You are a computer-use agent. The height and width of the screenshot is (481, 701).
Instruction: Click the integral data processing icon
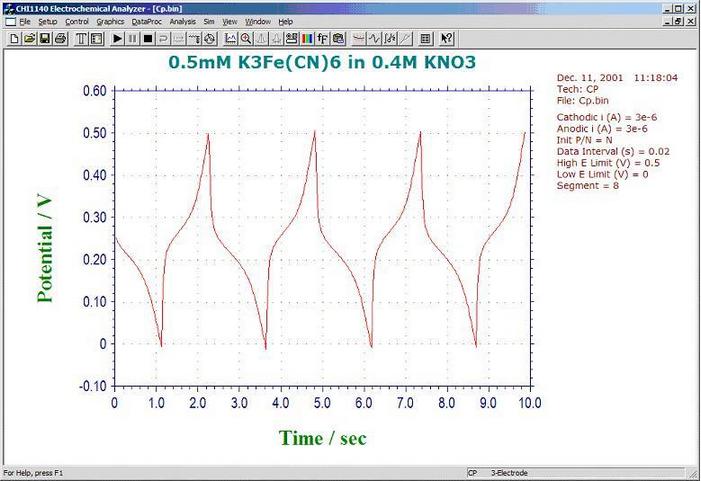(389, 39)
